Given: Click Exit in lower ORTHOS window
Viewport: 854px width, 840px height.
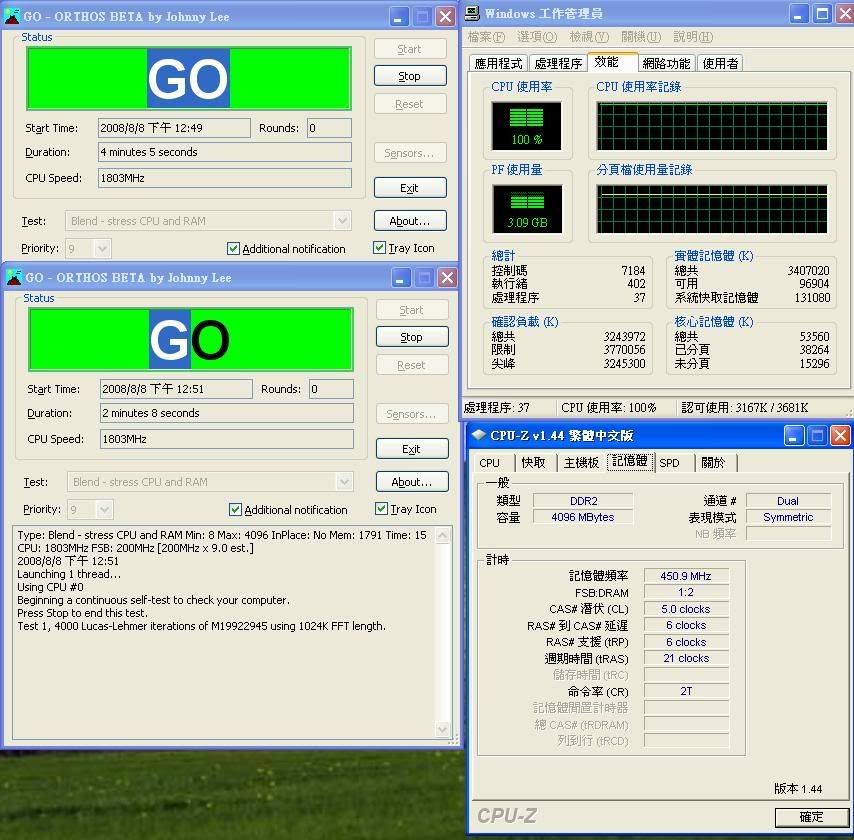Looking at the screenshot, I should coord(412,449).
